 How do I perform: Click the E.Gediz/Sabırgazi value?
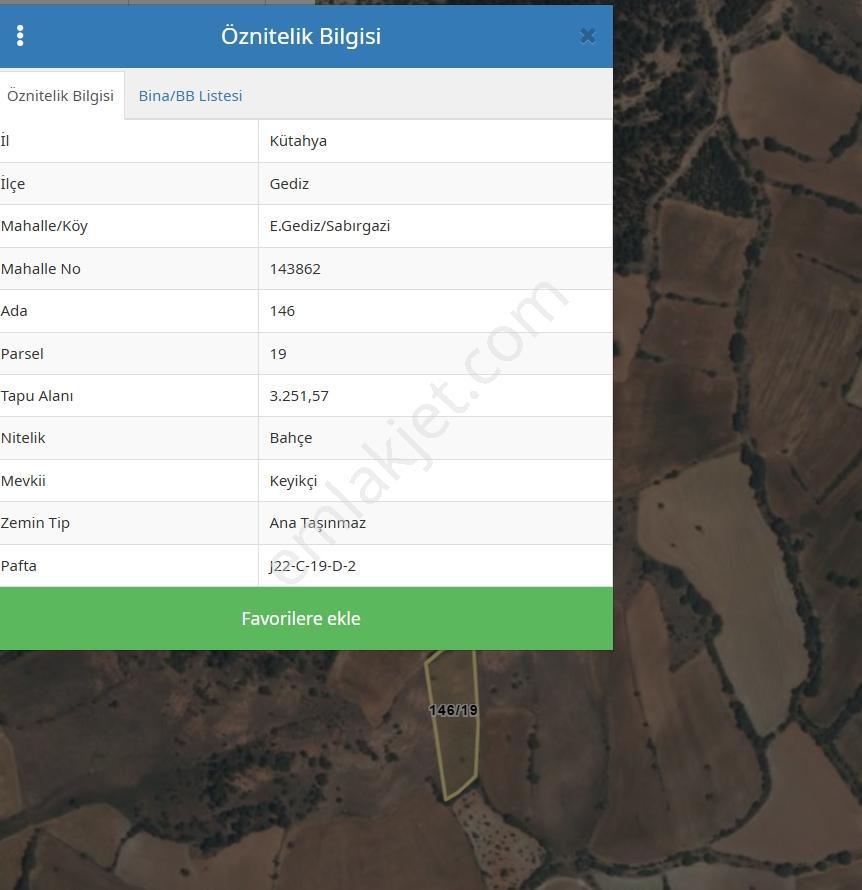(330, 226)
